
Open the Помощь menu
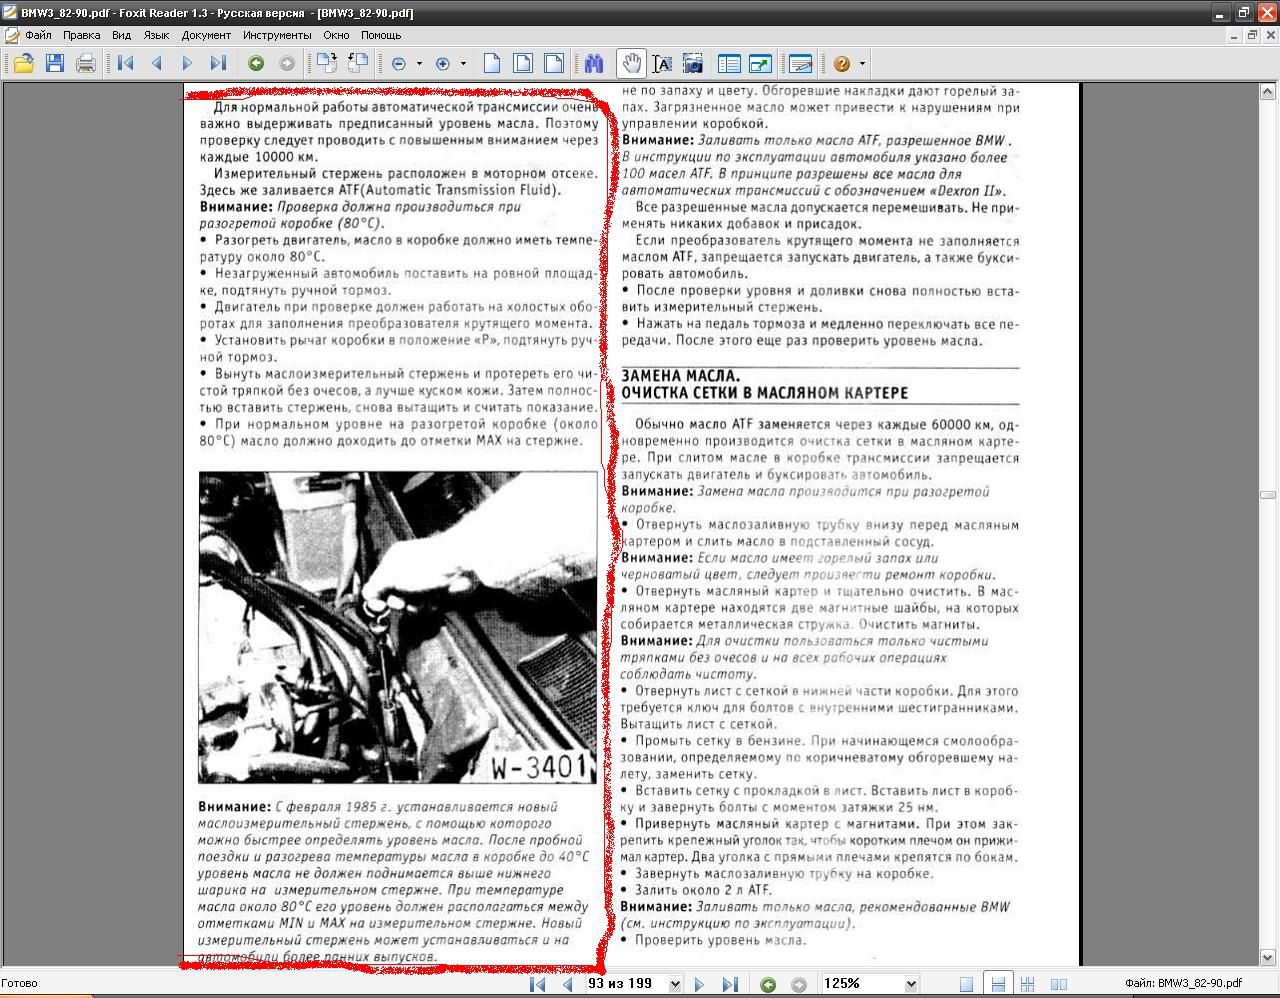(x=381, y=35)
